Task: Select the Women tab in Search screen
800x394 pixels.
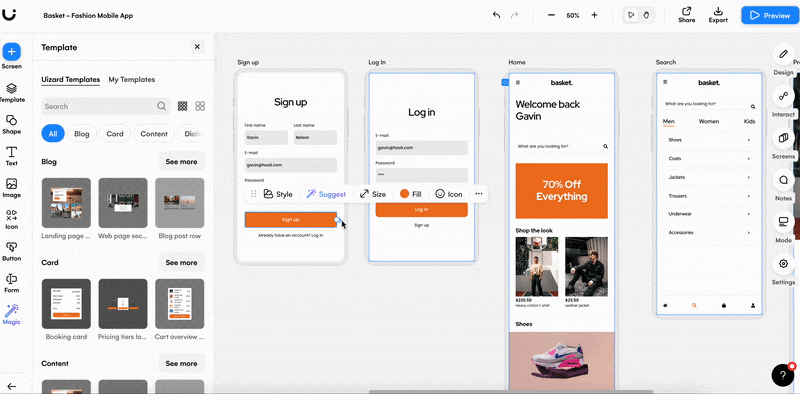Action: tap(709, 121)
